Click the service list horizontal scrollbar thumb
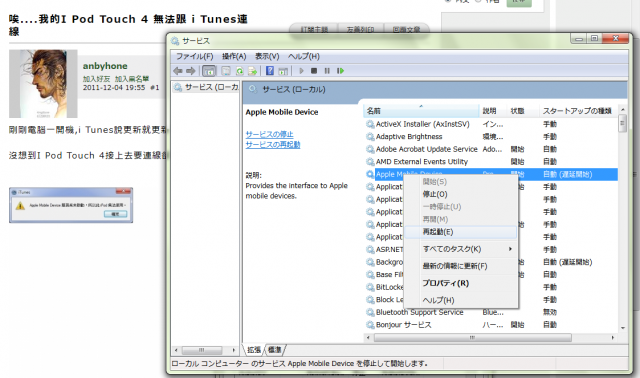Image resolution: width=640 pixels, height=378 pixels. pyautogui.click(x=473, y=338)
